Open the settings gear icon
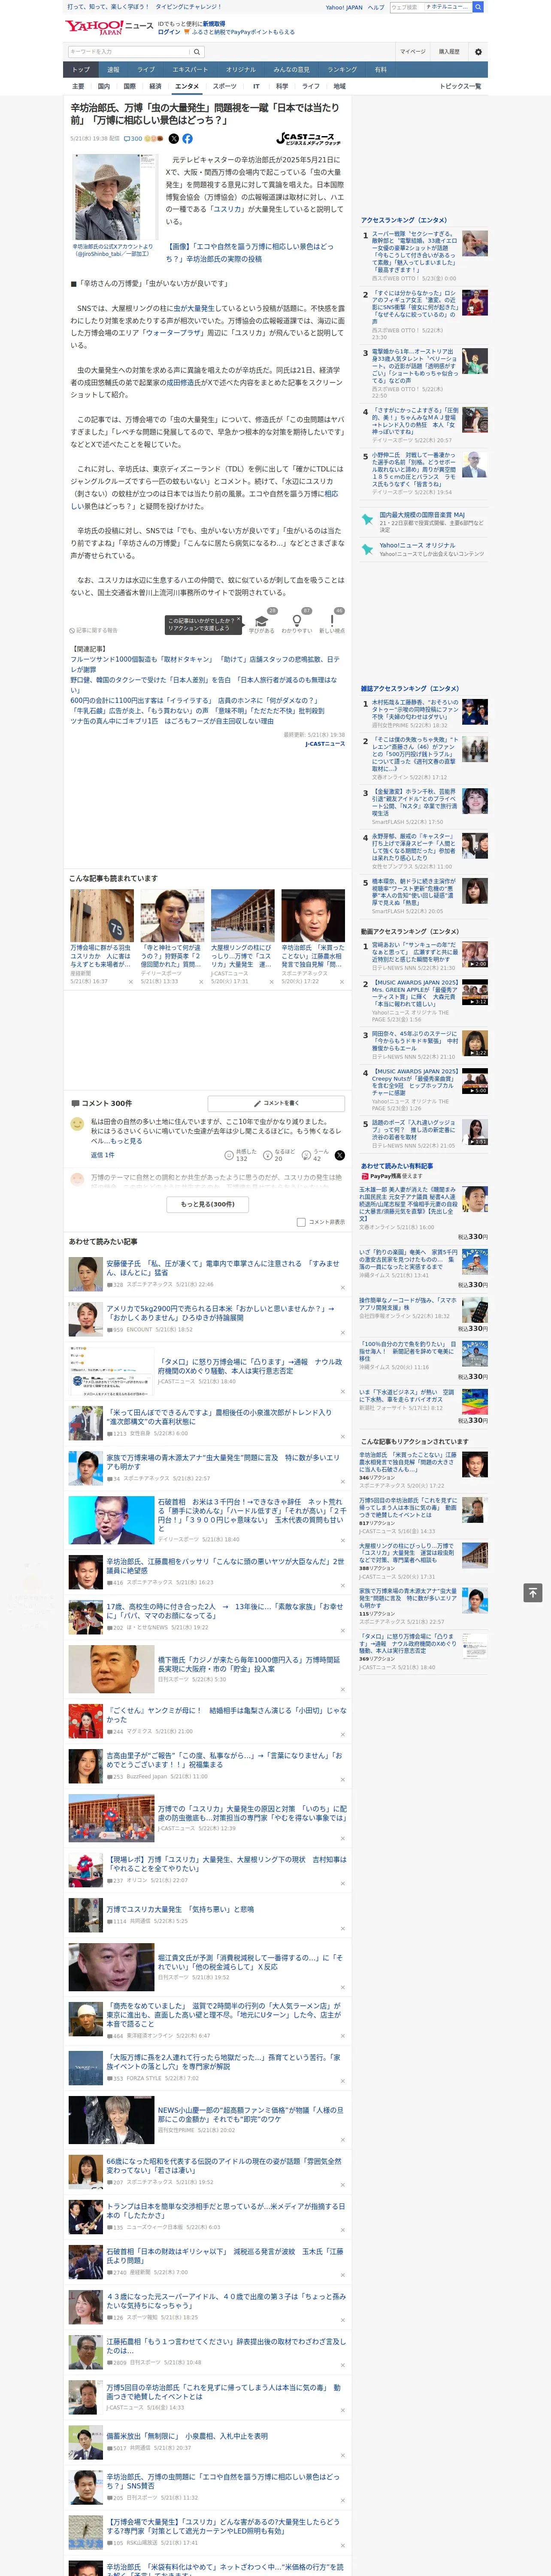 pyautogui.click(x=478, y=51)
